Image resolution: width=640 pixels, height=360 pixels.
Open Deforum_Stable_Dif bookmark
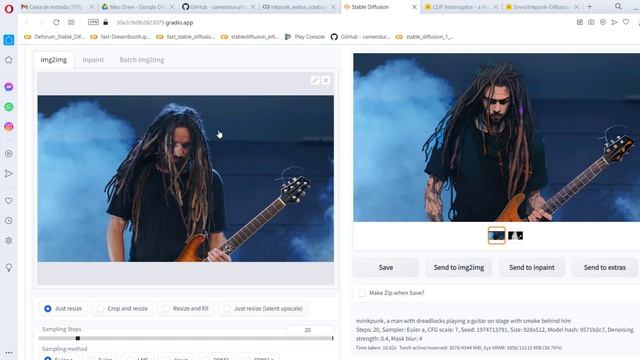pyautogui.click(x=54, y=37)
